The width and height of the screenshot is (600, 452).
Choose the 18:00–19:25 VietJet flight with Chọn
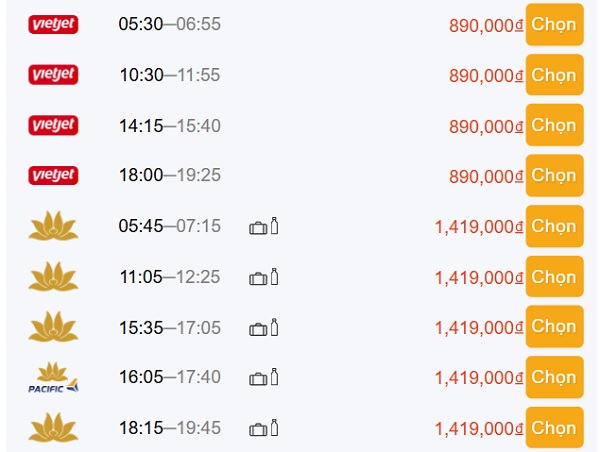[x=554, y=175]
